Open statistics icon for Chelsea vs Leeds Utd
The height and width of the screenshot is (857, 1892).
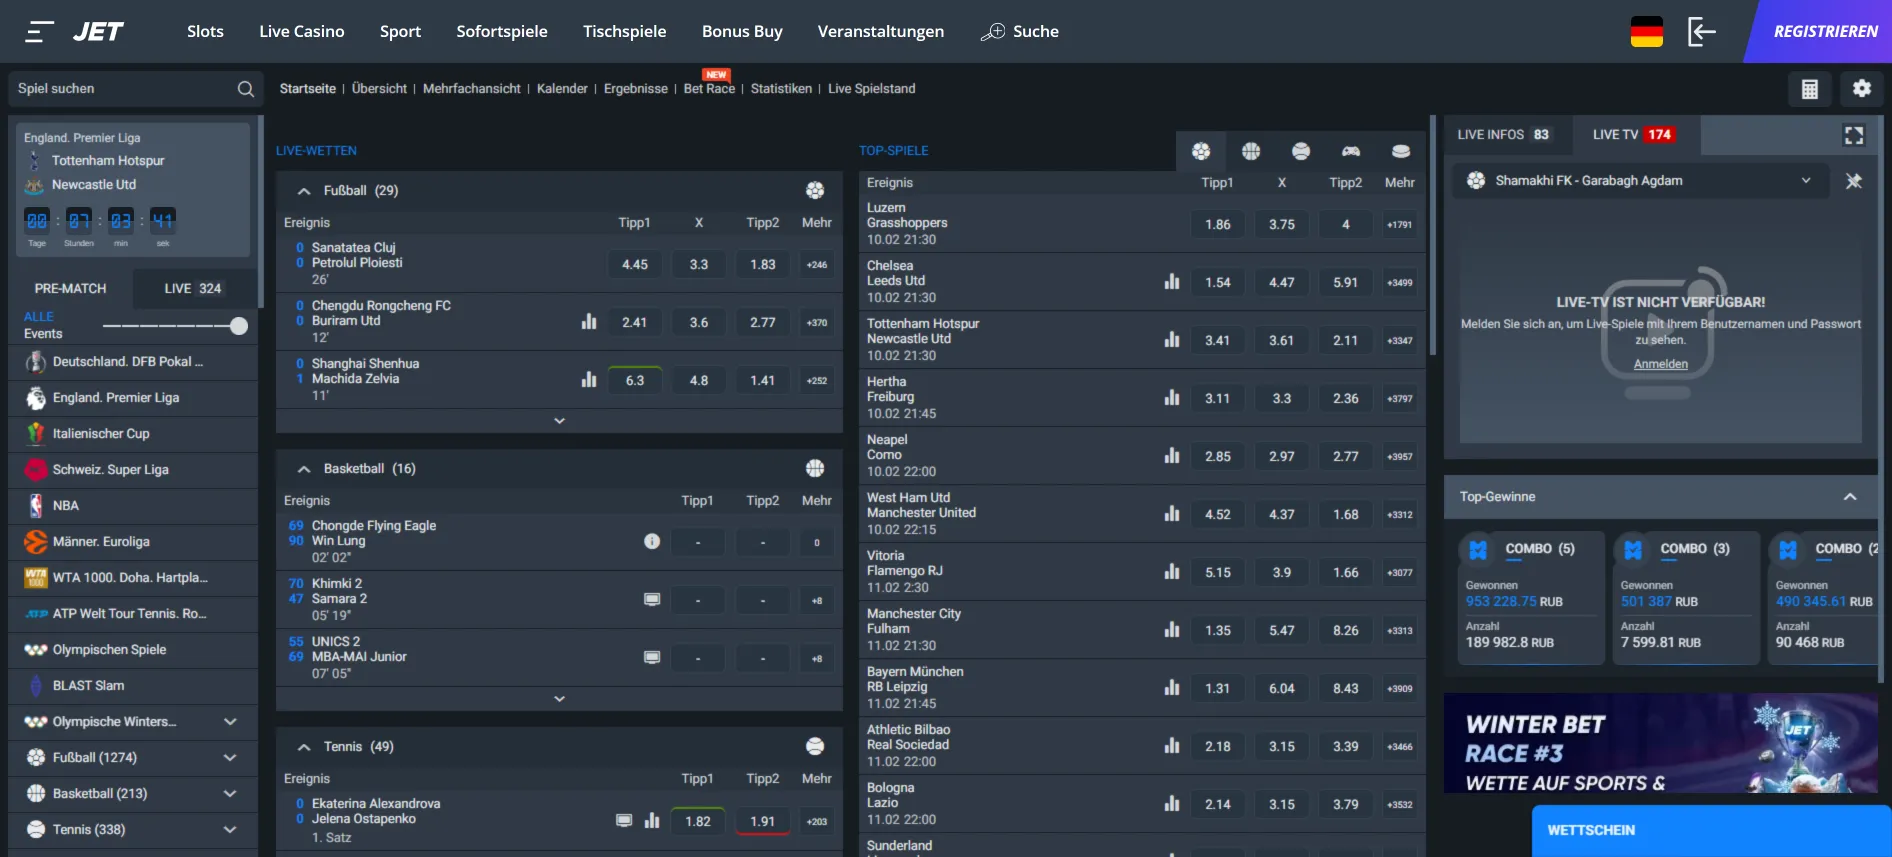point(1172,282)
